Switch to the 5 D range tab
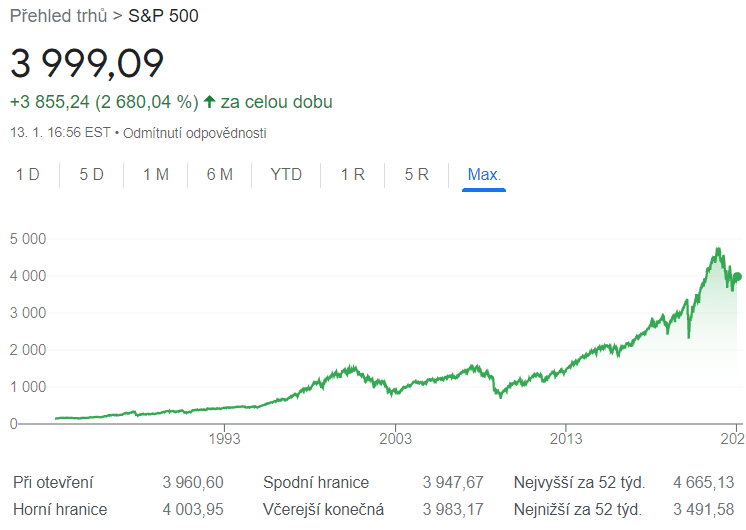 coord(92,175)
